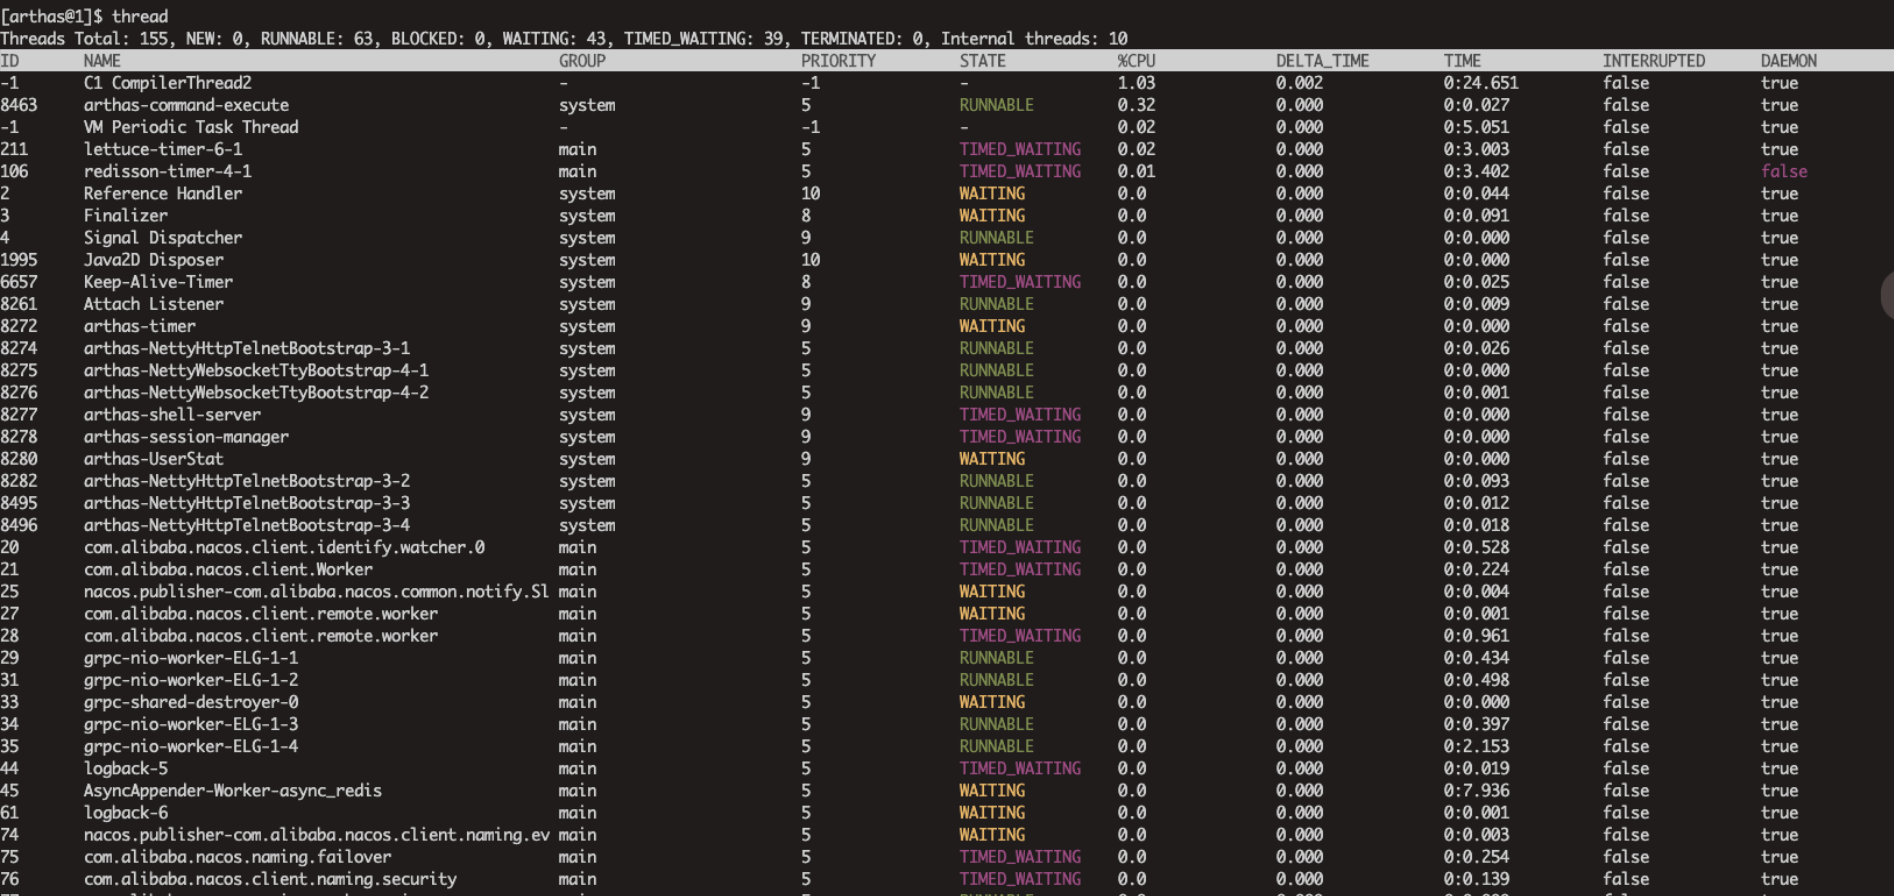Screen dimensions: 1894x896
Task: Click 'Internal threads: 10' summary text
Action: [1034, 39]
